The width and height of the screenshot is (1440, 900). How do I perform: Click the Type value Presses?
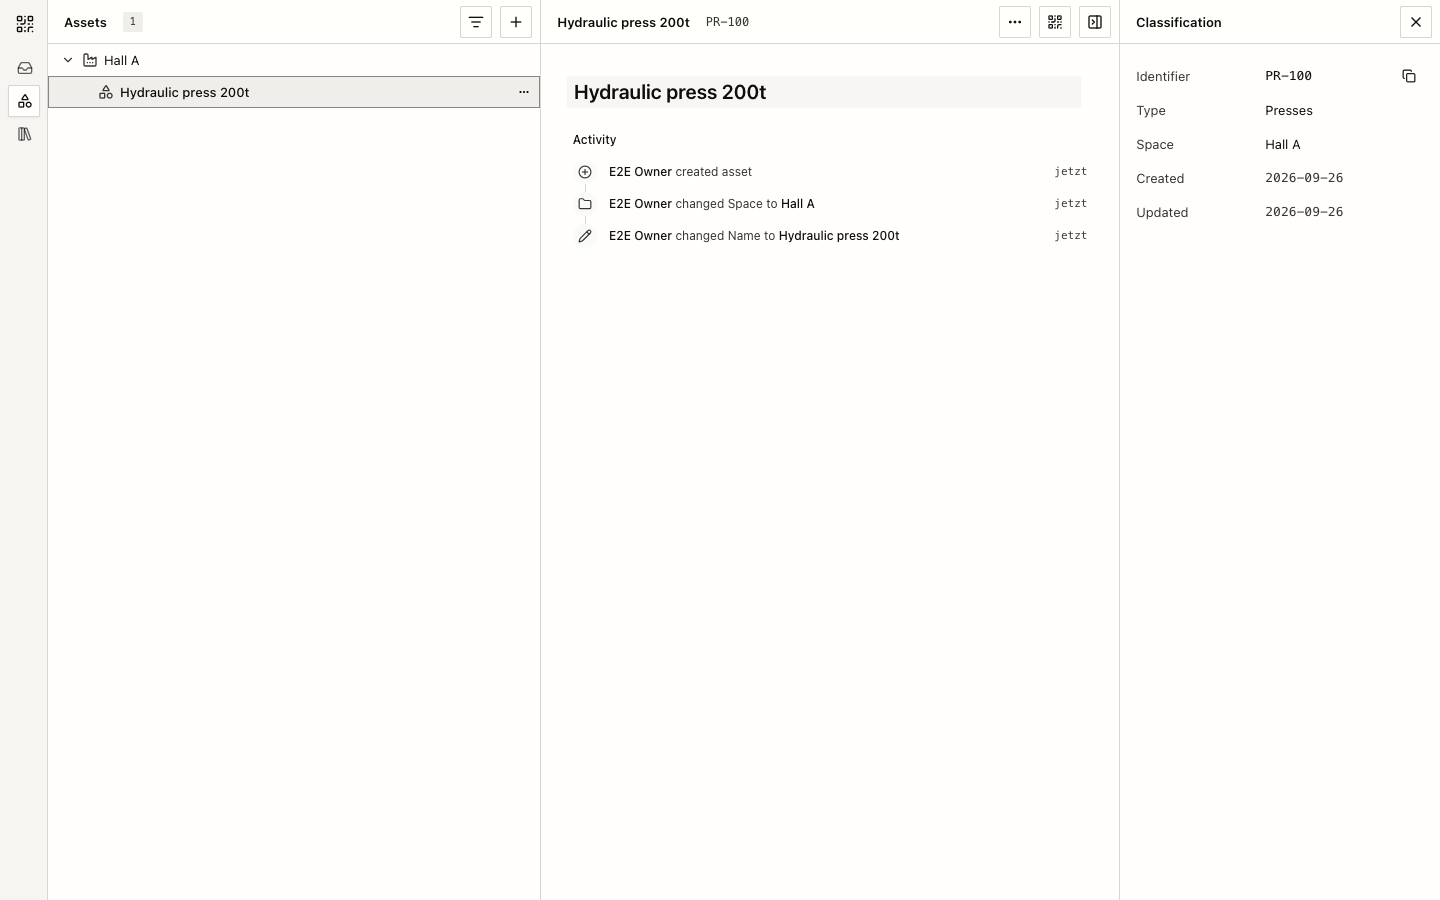click(1289, 111)
